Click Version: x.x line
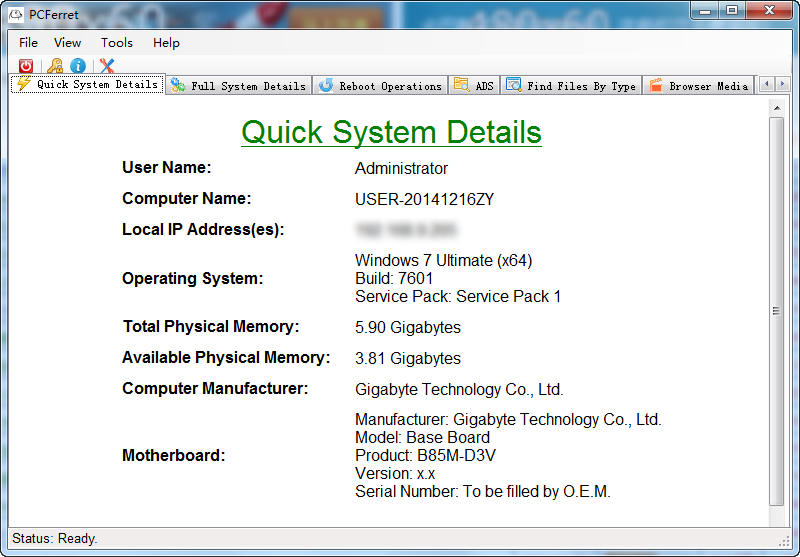Screen dimensions: 800x557 395,474
